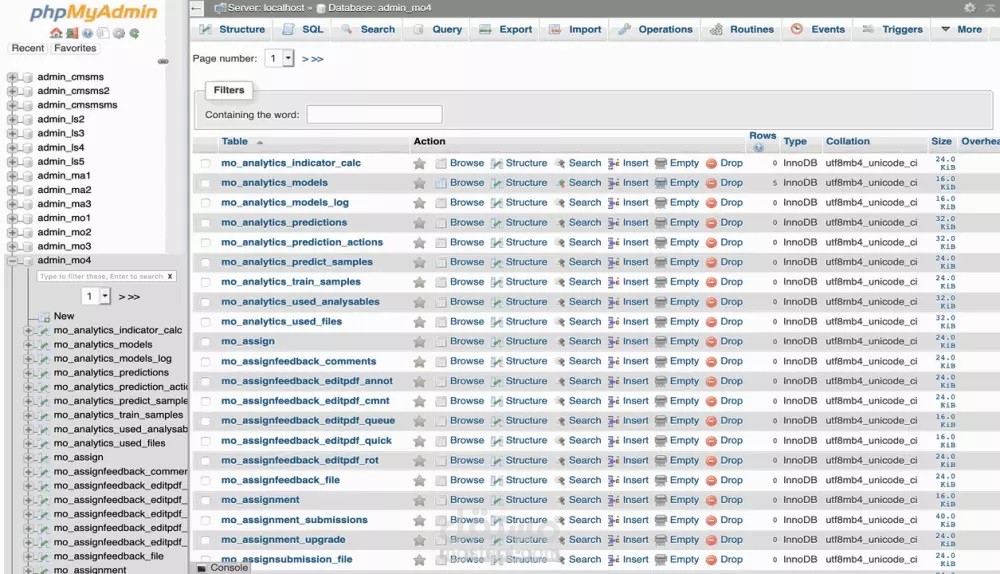This screenshot has height=574, width=1000.
Task: Open the More menu dropdown
Action: click(962, 29)
